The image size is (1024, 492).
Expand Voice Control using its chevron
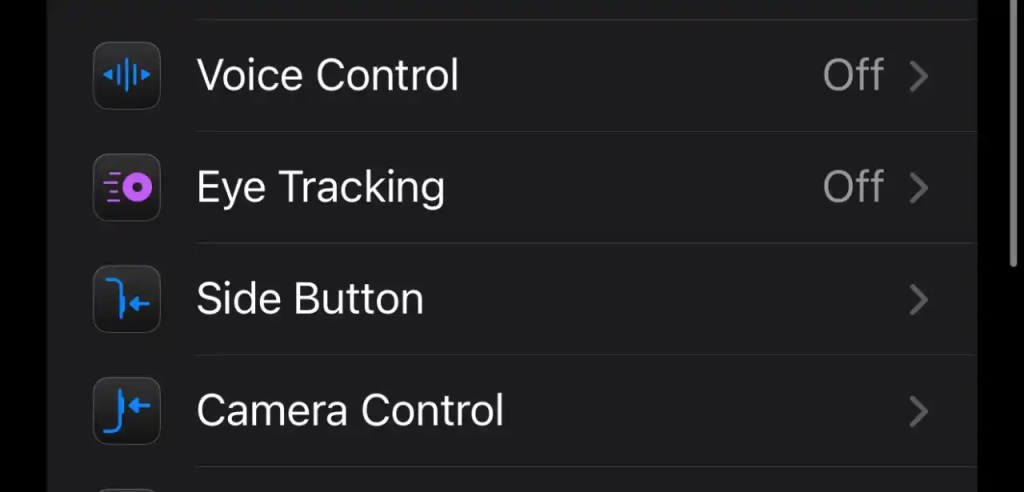click(x=919, y=76)
